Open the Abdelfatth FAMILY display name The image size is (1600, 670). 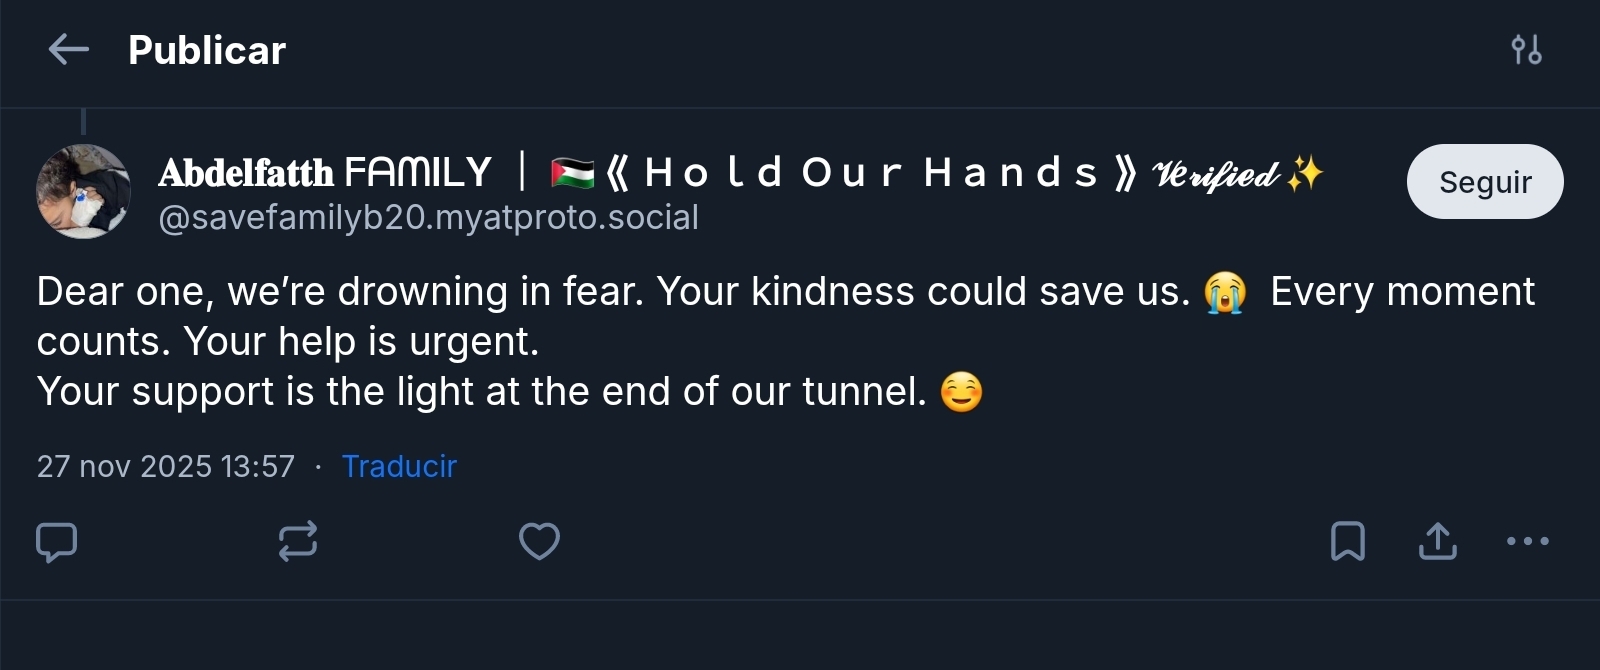click(x=325, y=173)
